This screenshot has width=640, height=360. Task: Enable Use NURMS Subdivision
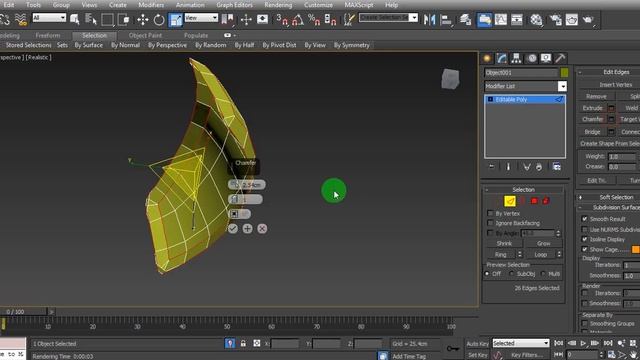(584, 229)
